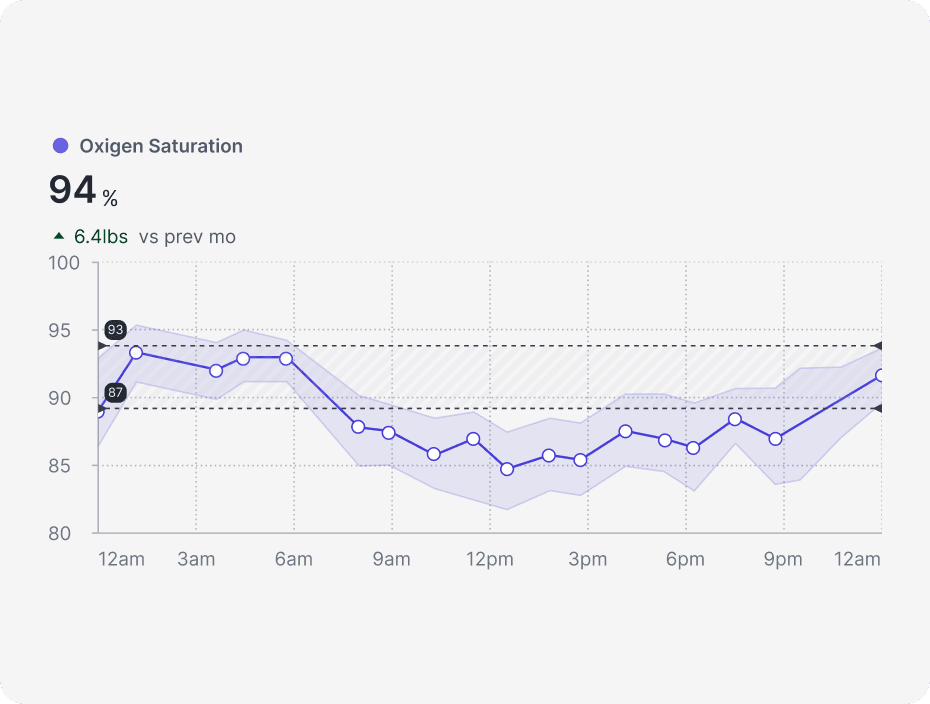The width and height of the screenshot is (930, 704).
Task: Click the "Oxigen Saturation" series title
Action: click(x=161, y=146)
